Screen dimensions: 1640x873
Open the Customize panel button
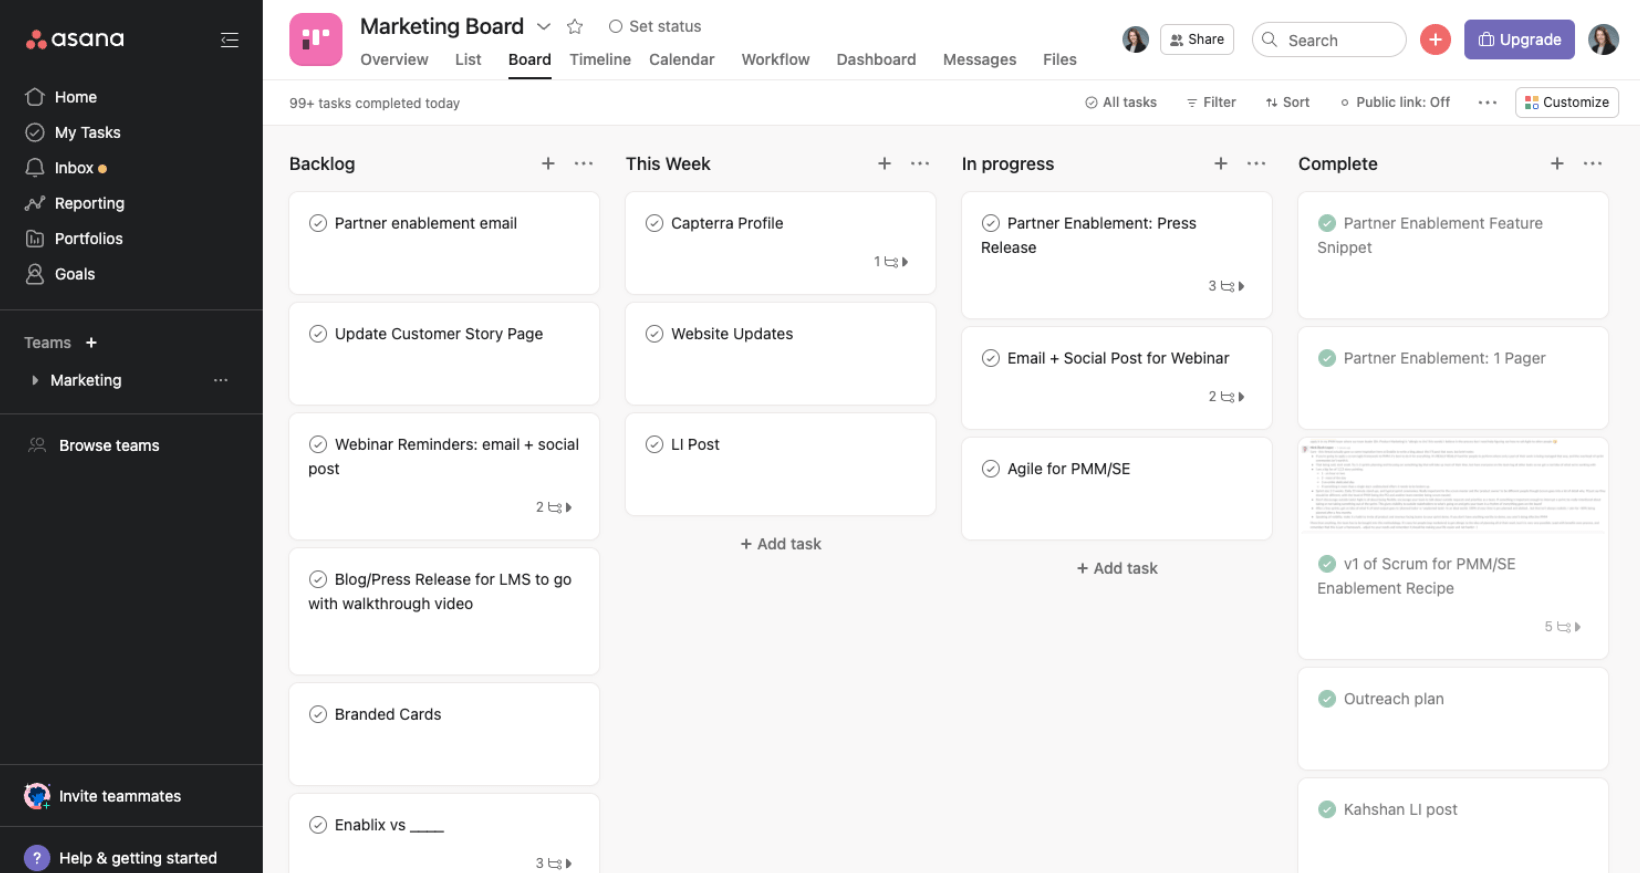pyautogui.click(x=1567, y=102)
